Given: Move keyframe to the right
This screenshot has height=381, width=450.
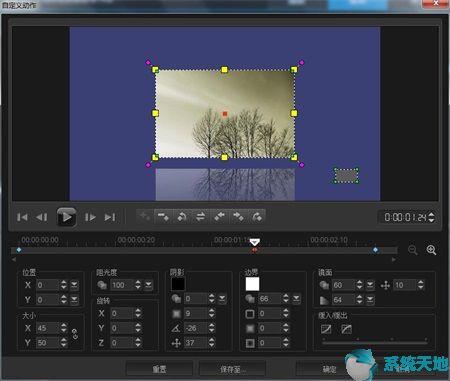Looking at the screenshot, I should [238, 217].
